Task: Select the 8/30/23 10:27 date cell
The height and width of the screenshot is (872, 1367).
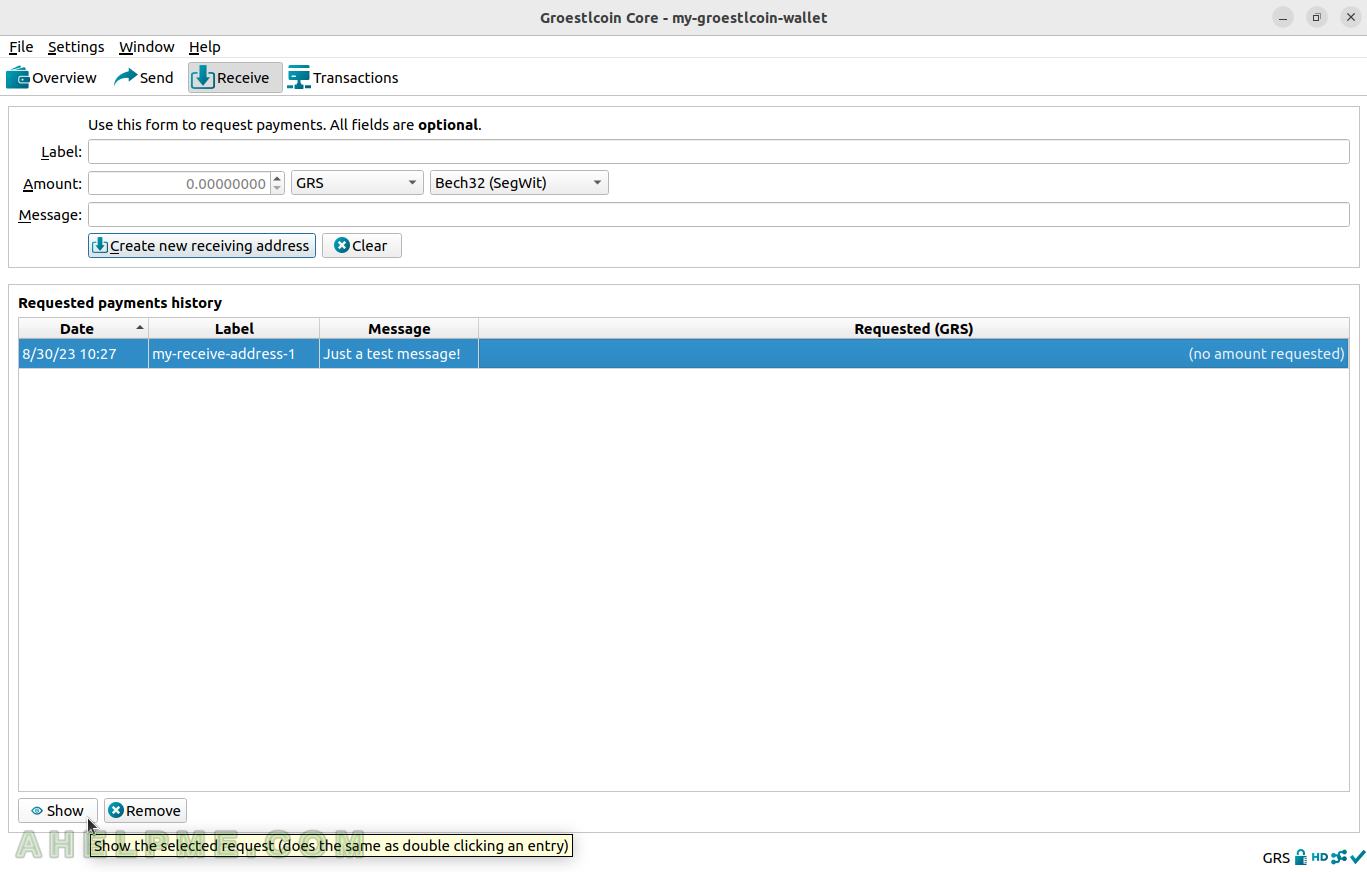Action: coord(83,354)
